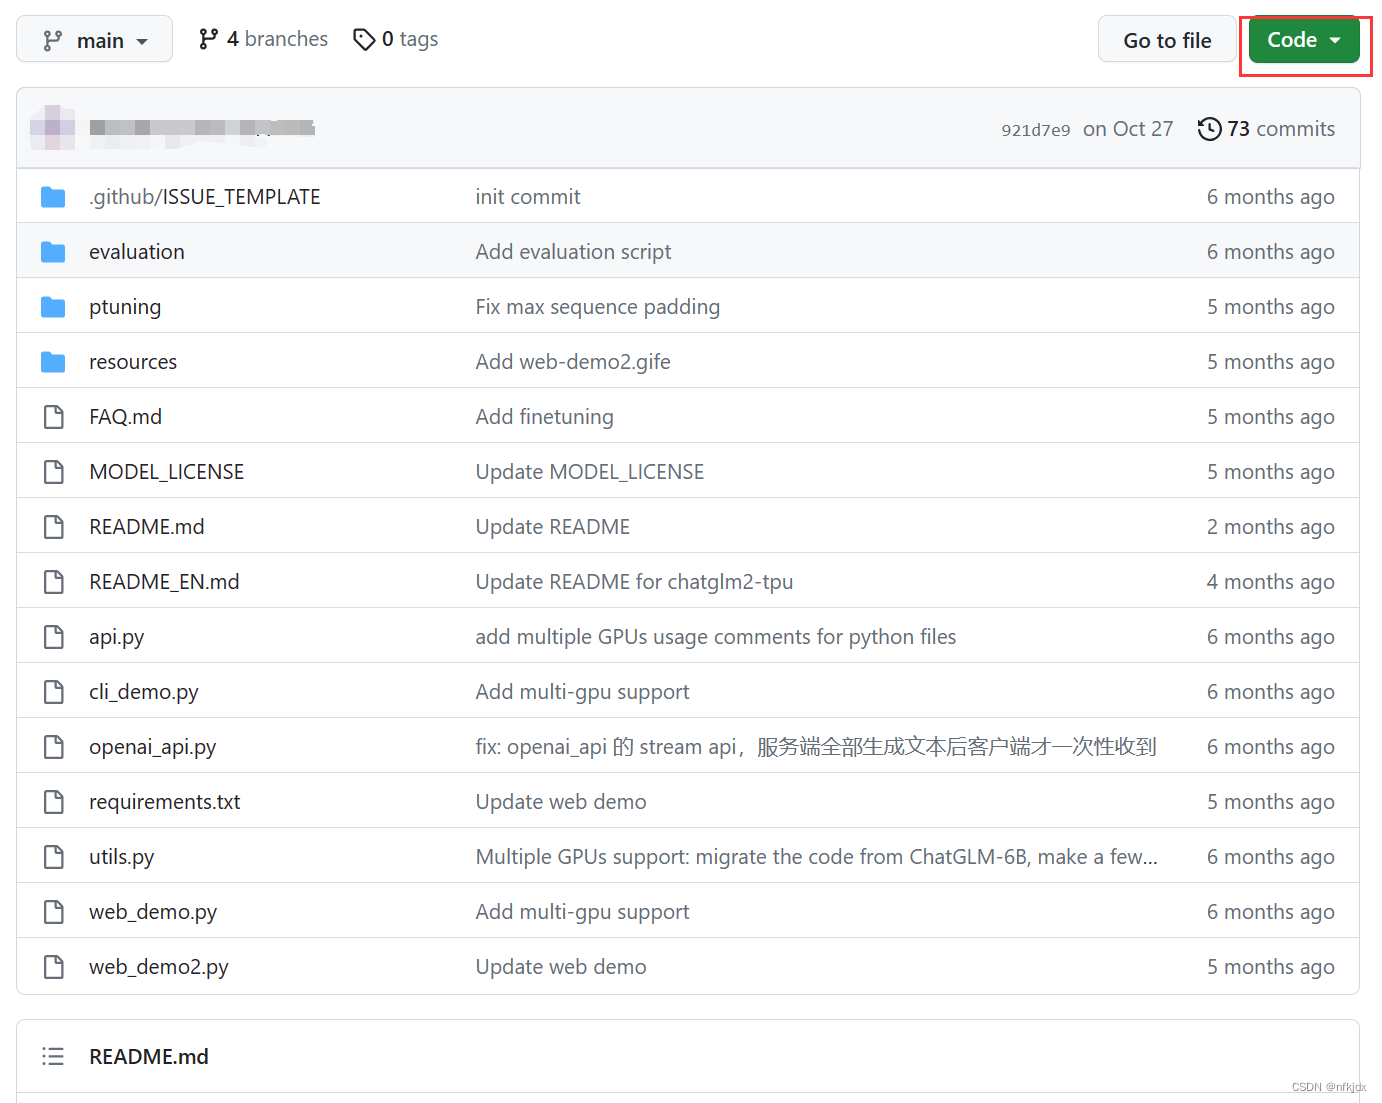Open 'Add web-demo2.gife' commit message
The image size is (1382, 1103).
coord(573,362)
